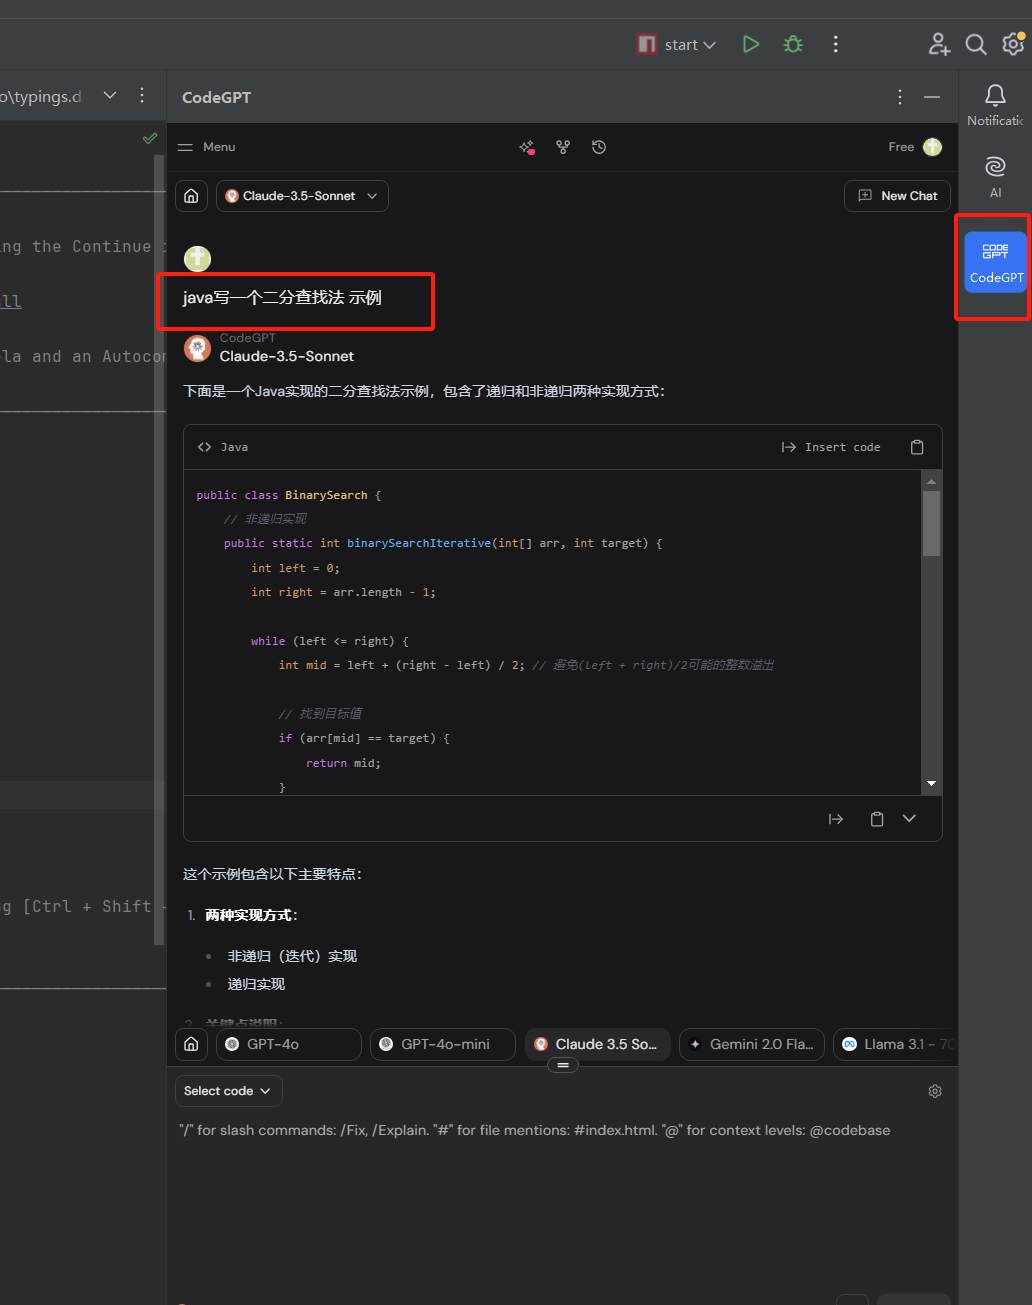This screenshot has height=1305, width=1032.
Task: Click the 'Claude-3.5-Sonnet' response author name
Action: (287, 356)
